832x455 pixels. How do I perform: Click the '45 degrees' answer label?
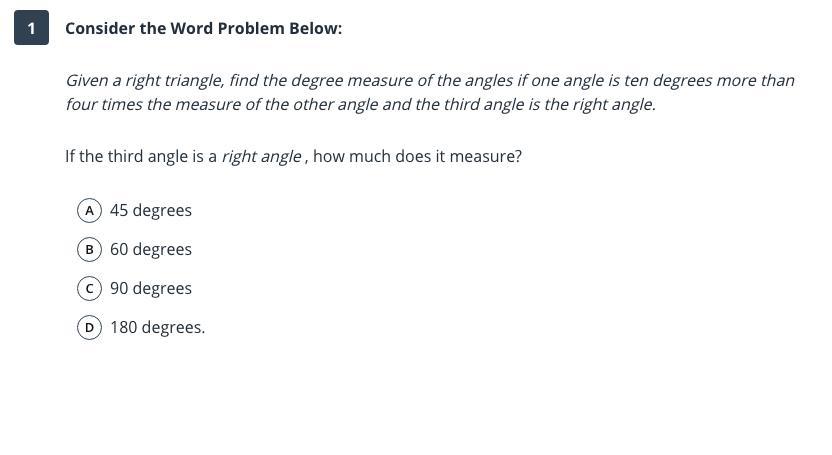click(x=151, y=210)
